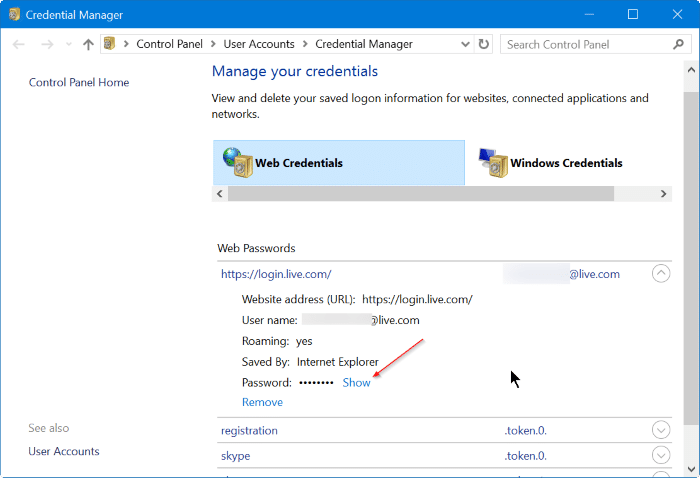This screenshot has width=700, height=478.
Task: Click the 'Manage your credentials' heading
Action: pos(295,71)
